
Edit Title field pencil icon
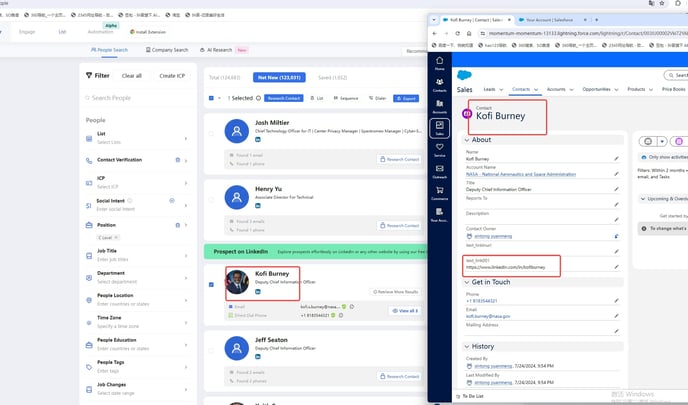616,189
